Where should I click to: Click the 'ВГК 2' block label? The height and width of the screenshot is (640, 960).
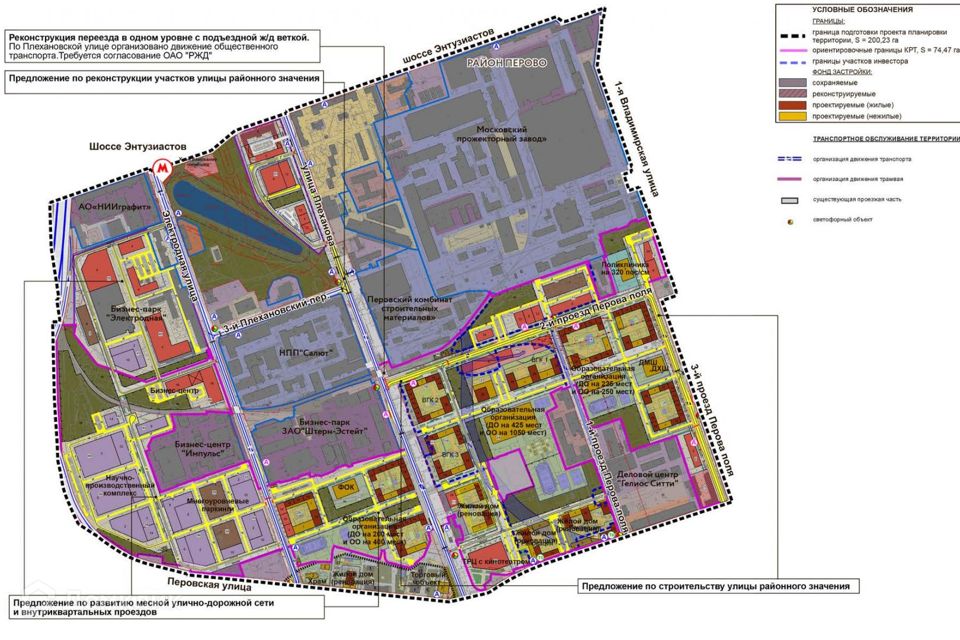[430, 398]
